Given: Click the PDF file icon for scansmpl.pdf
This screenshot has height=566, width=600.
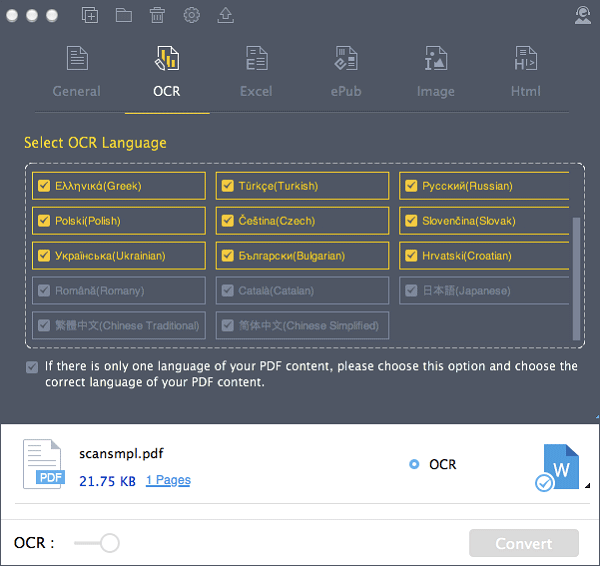Looking at the screenshot, I should tap(44, 464).
